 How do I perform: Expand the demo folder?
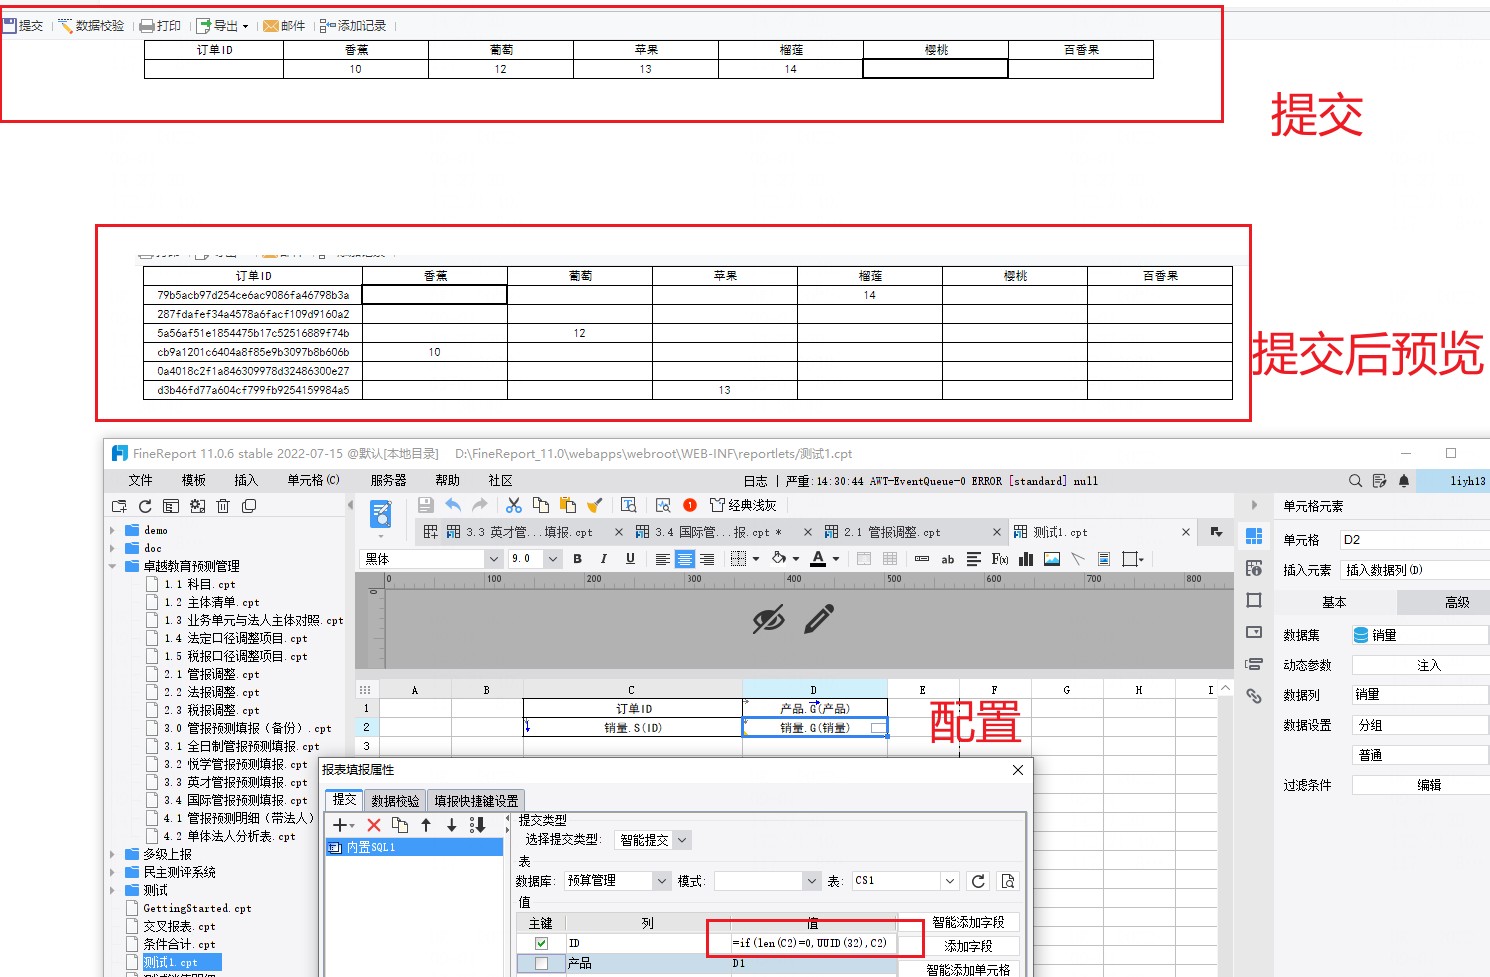tap(112, 530)
